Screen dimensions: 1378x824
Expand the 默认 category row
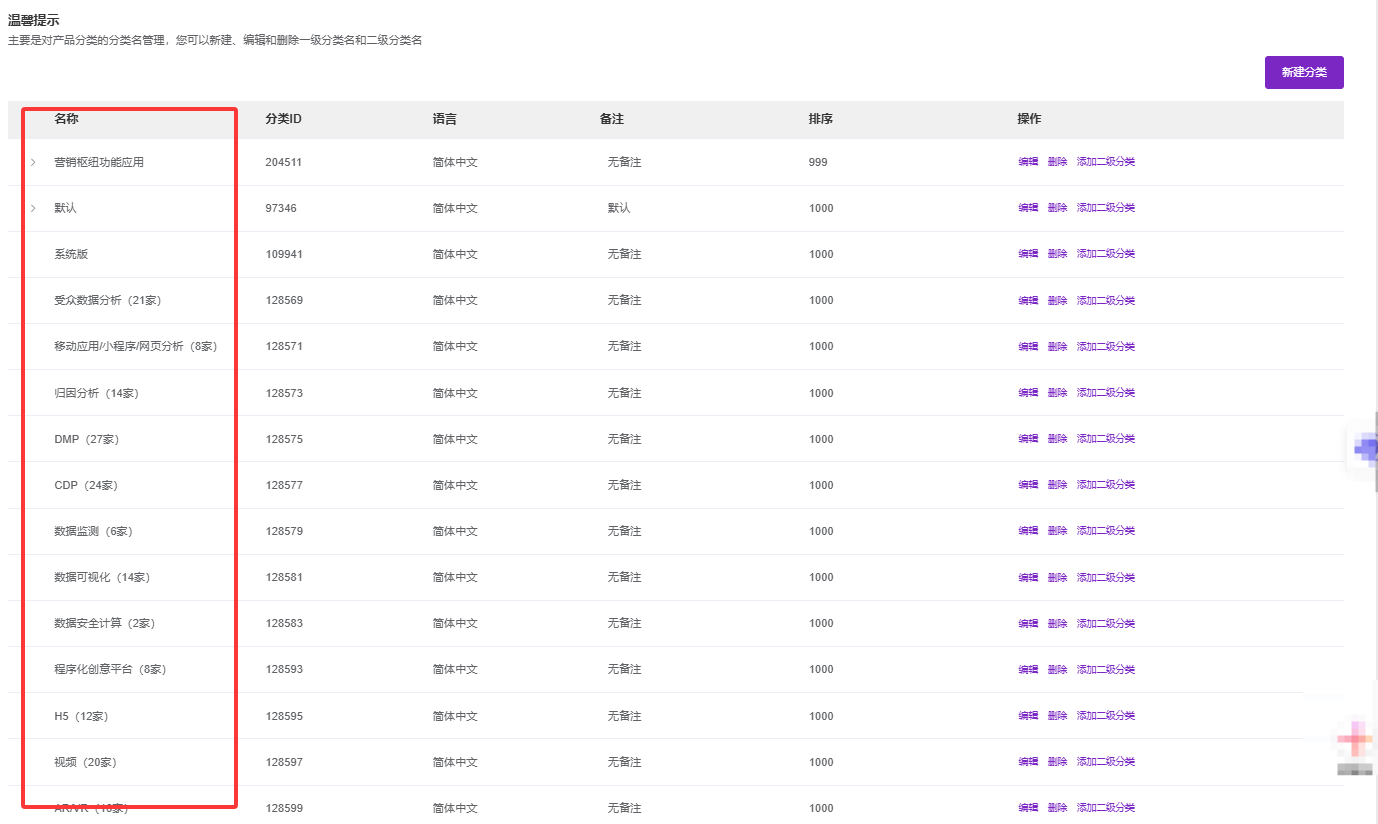[33, 208]
